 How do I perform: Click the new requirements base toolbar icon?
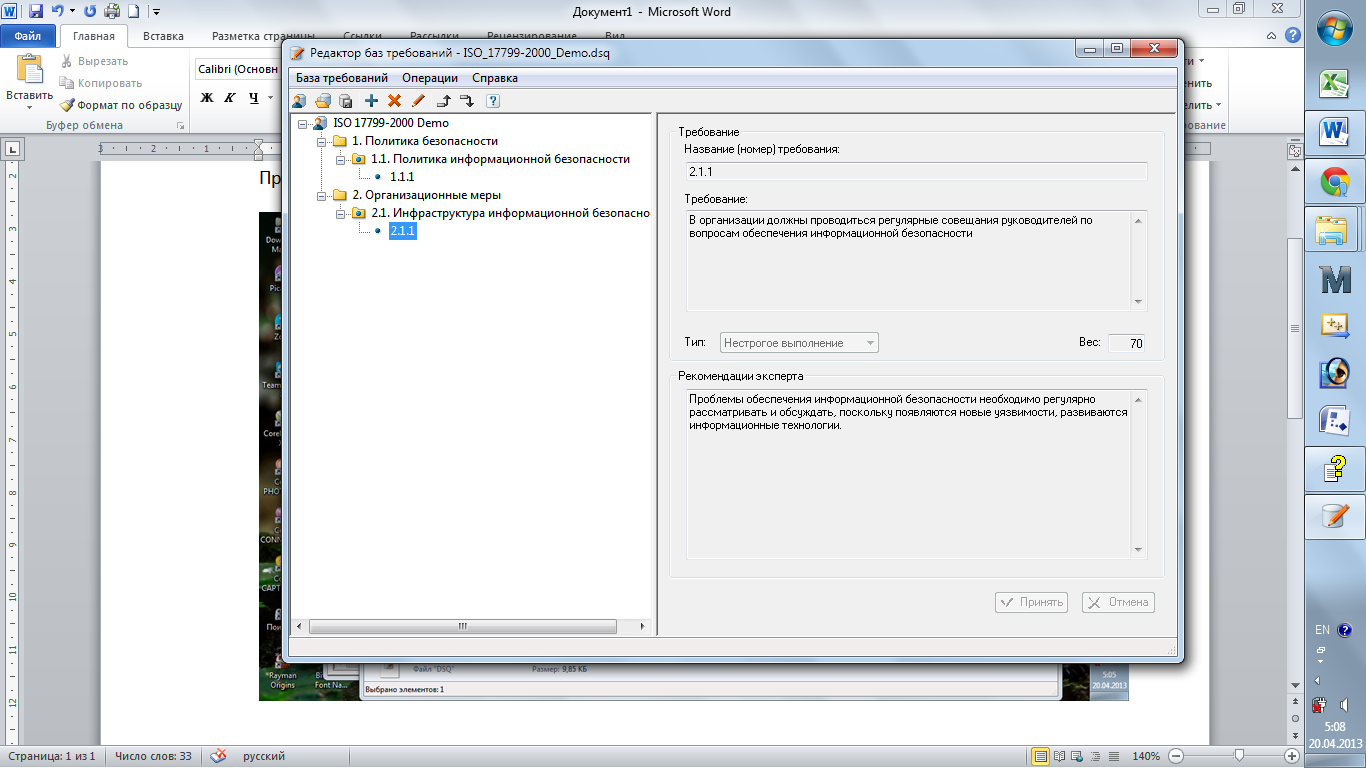(299, 100)
